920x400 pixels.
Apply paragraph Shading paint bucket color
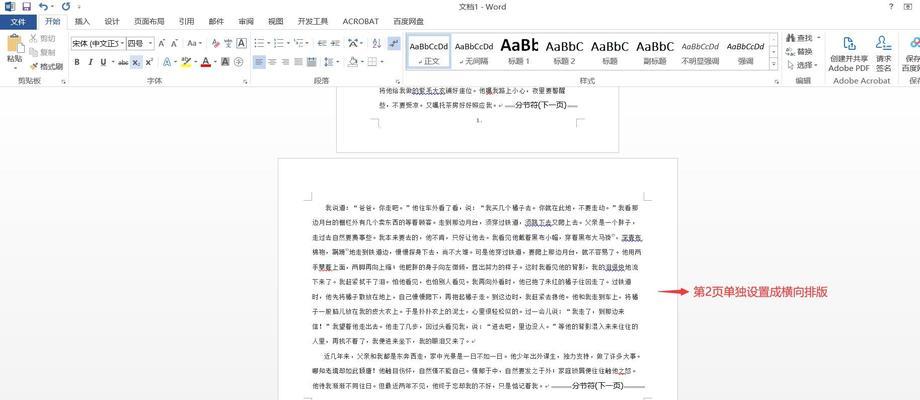pyautogui.click(x=353, y=62)
